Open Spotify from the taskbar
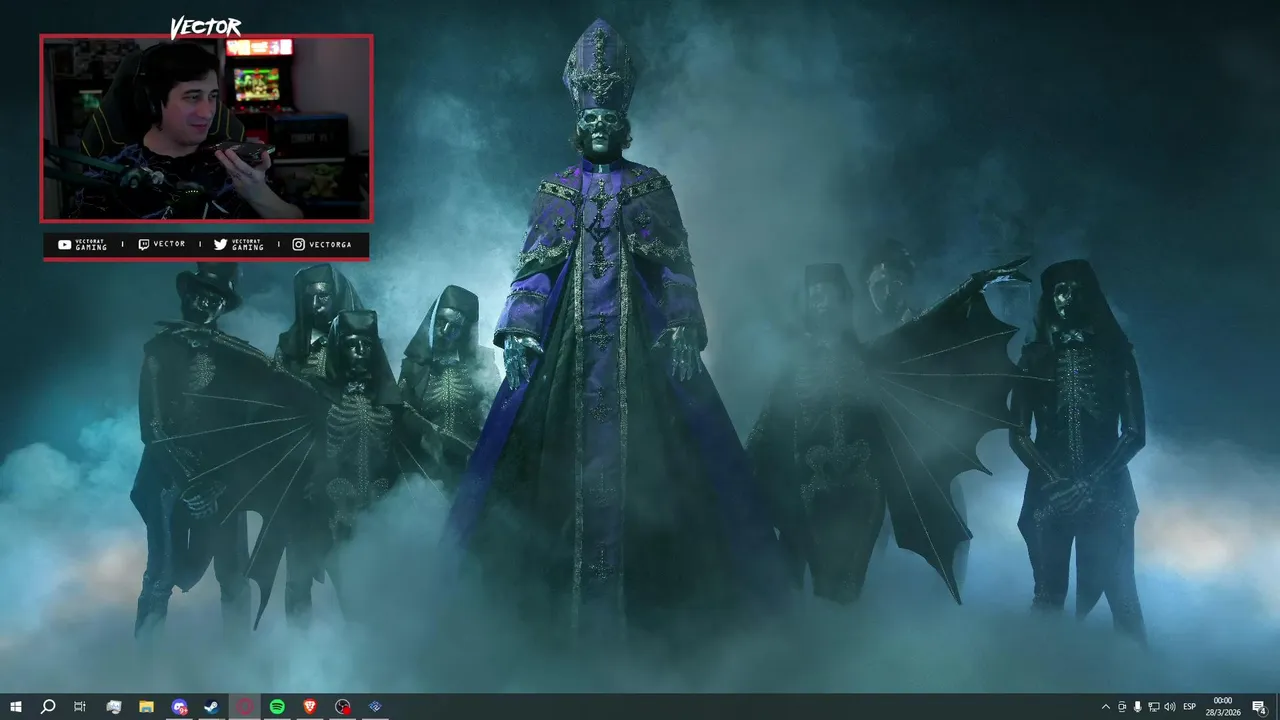 point(277,707)
